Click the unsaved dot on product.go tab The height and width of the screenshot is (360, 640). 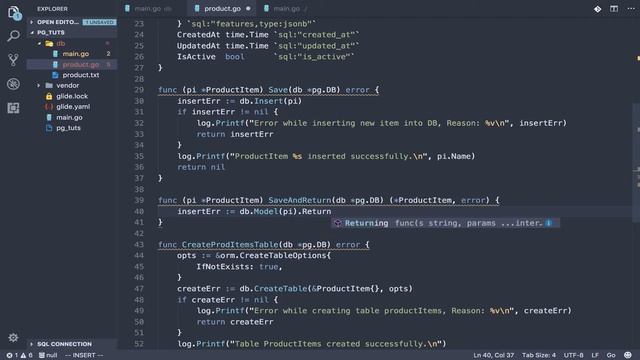point(248,9)
